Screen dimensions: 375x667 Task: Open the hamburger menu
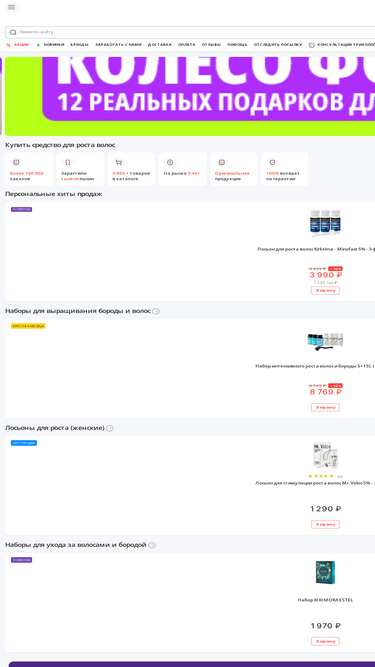11,7
